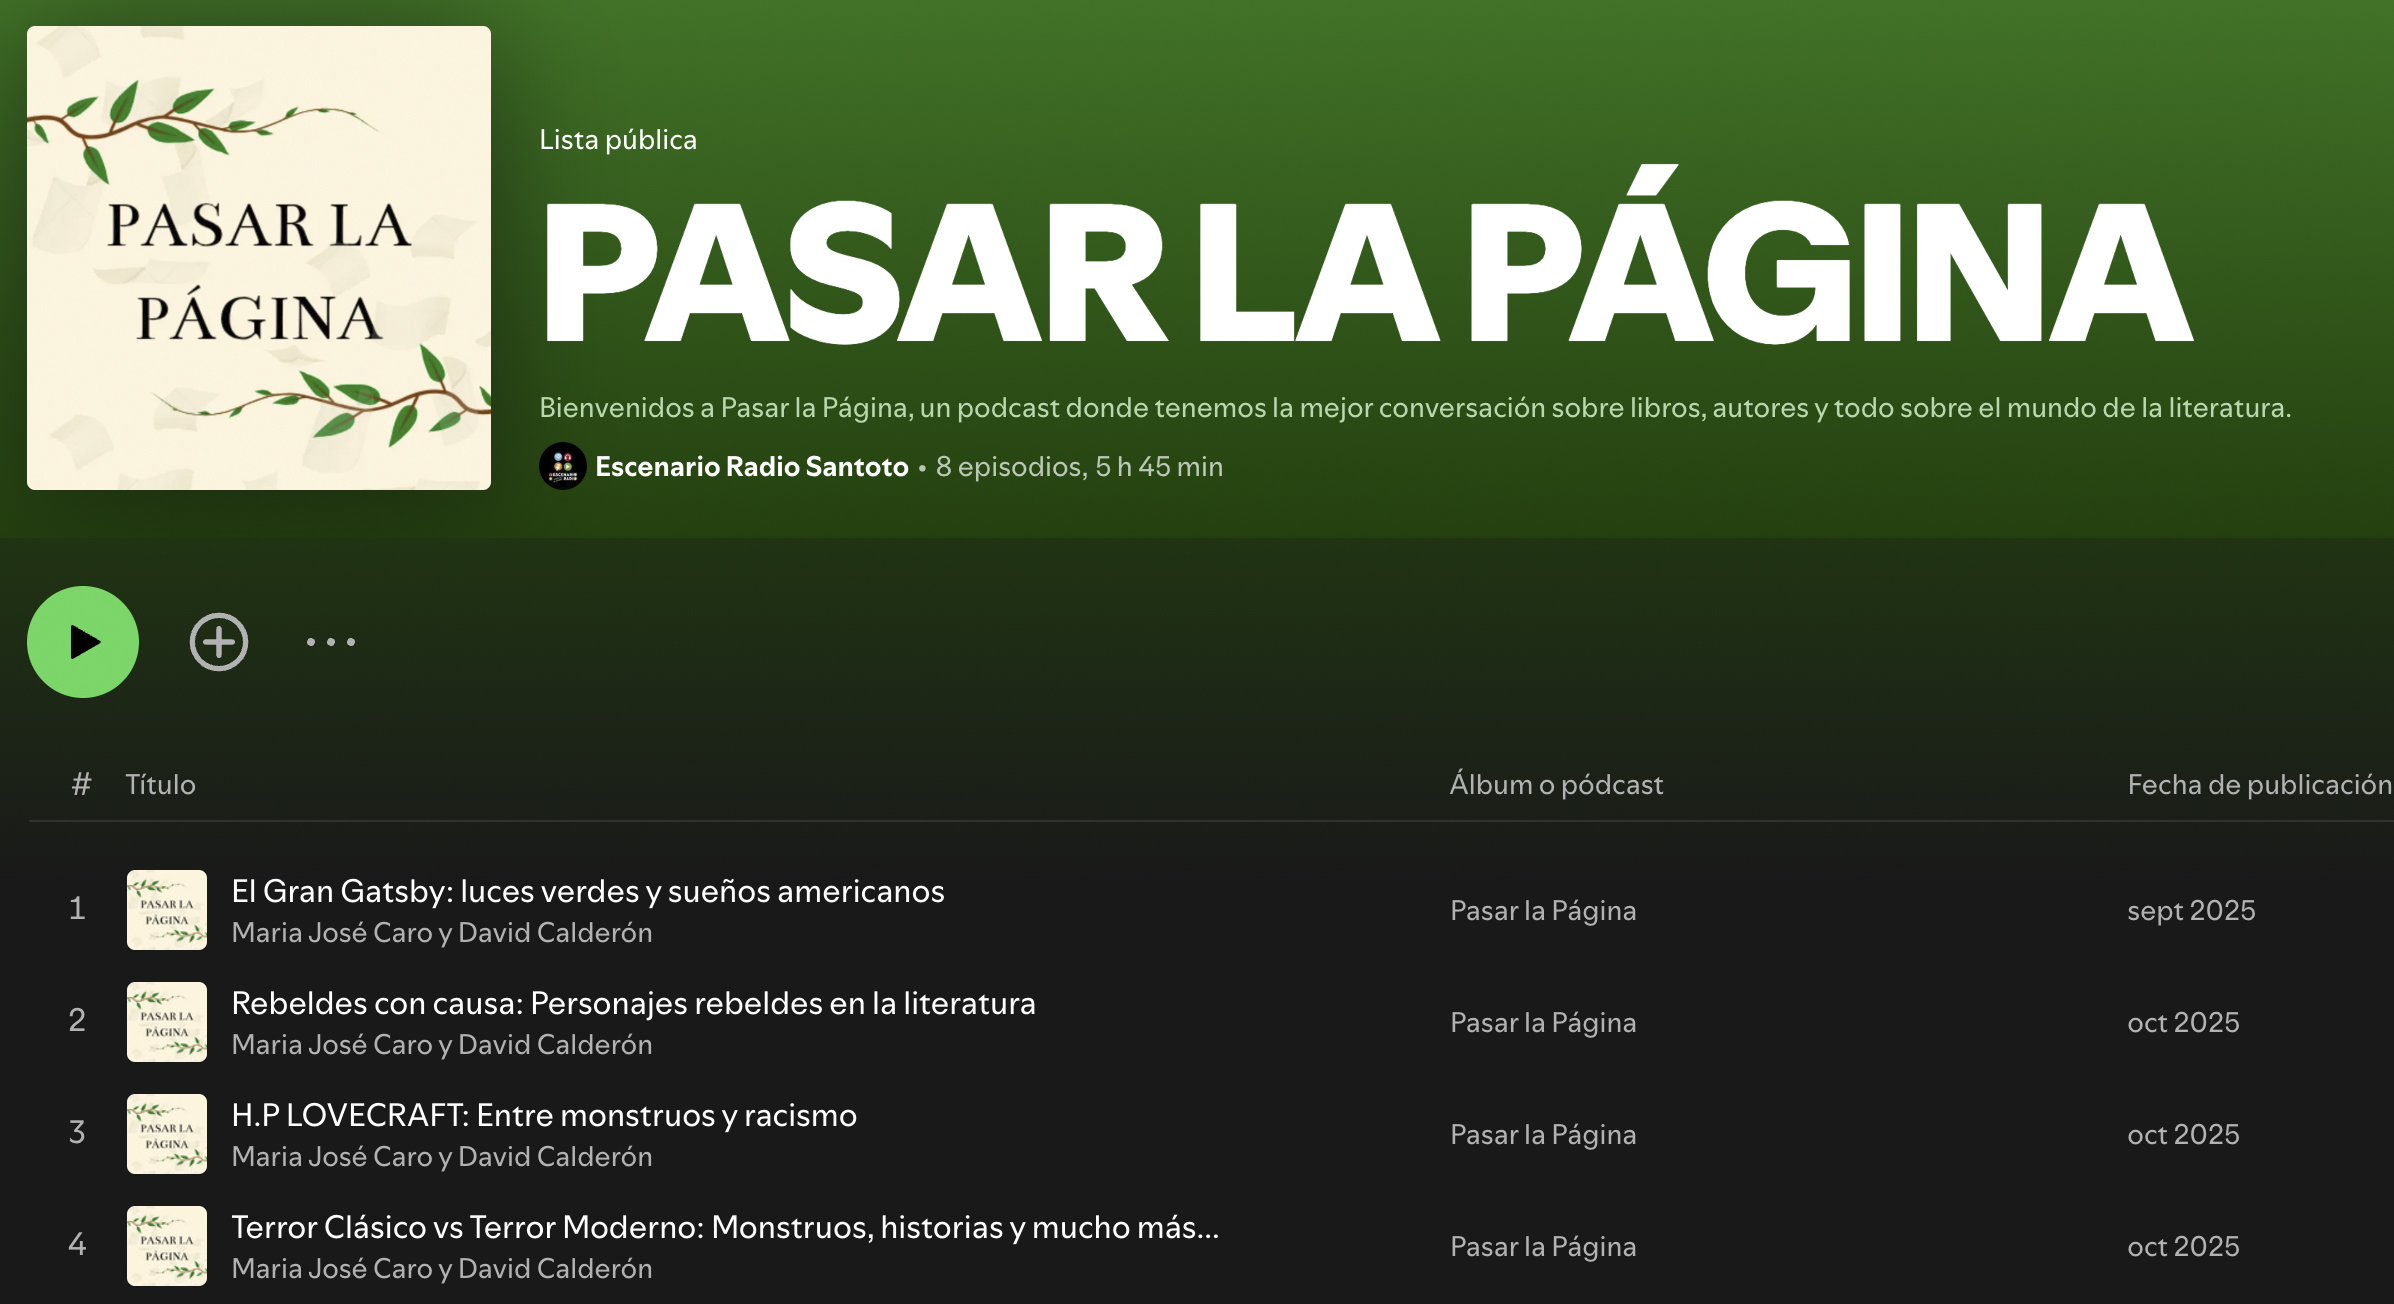This screenshot has width=2394, height=1304.
Task: Click the sept 2025 date
Action: point(2191,911)
